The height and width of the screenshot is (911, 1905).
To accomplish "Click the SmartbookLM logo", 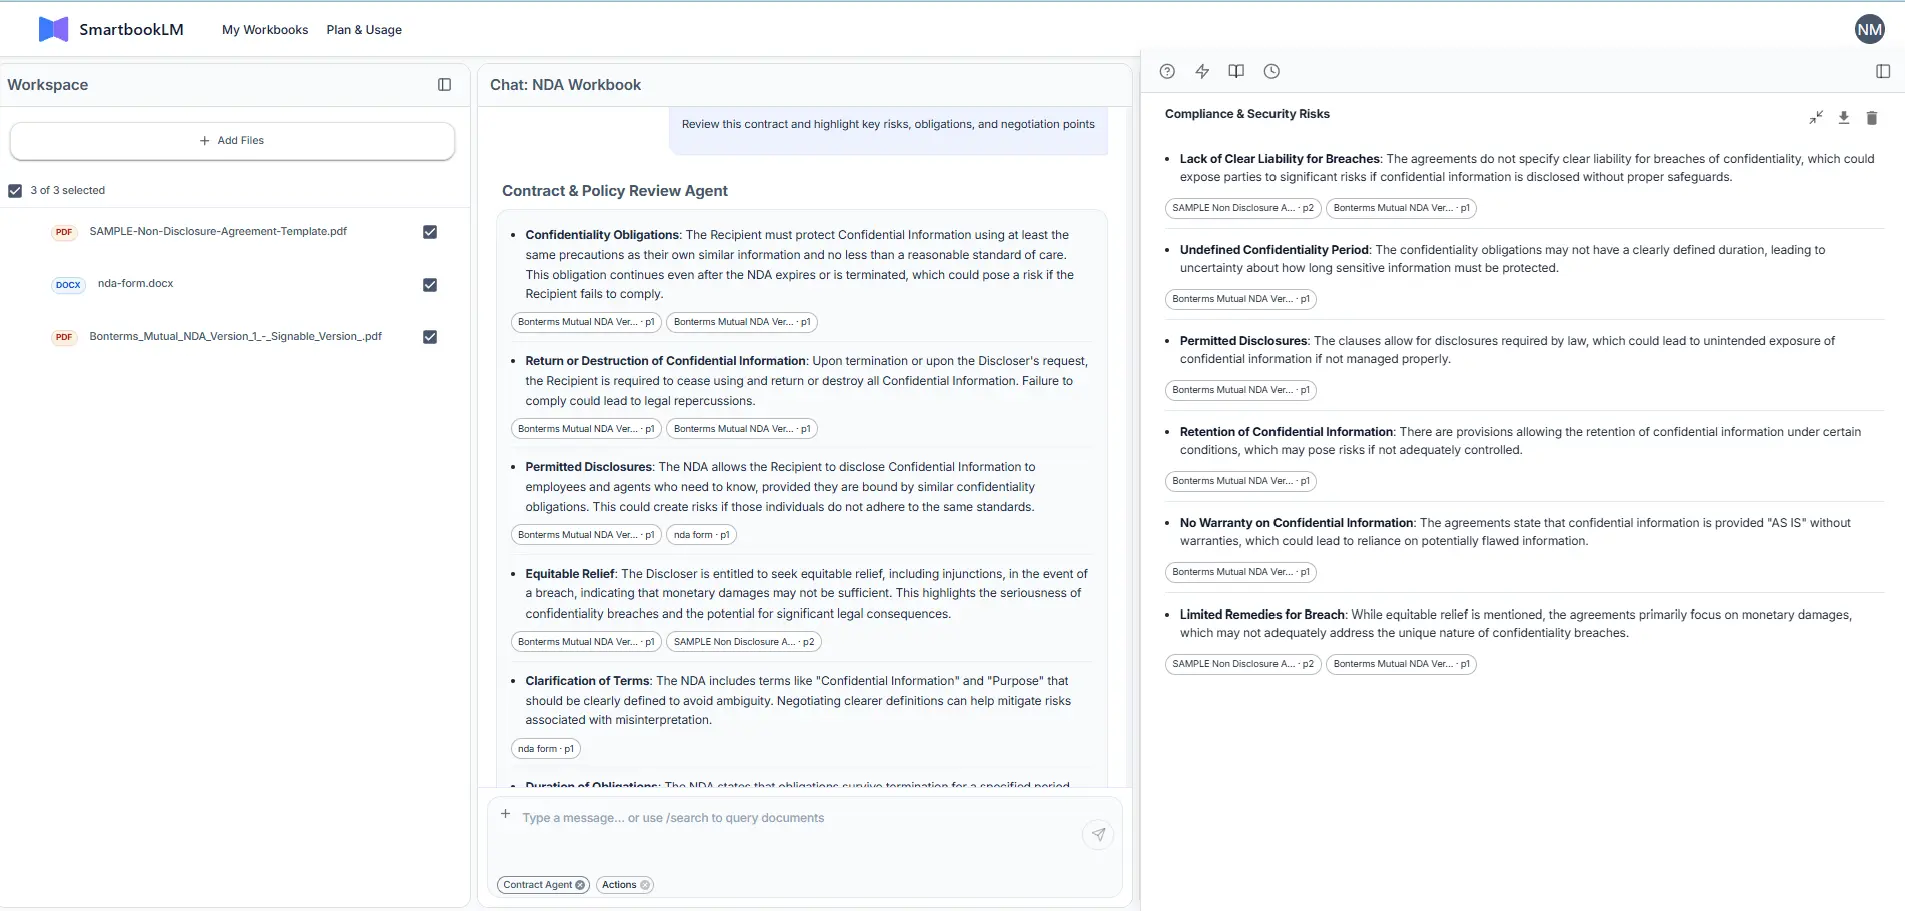I will click(111, 29).
